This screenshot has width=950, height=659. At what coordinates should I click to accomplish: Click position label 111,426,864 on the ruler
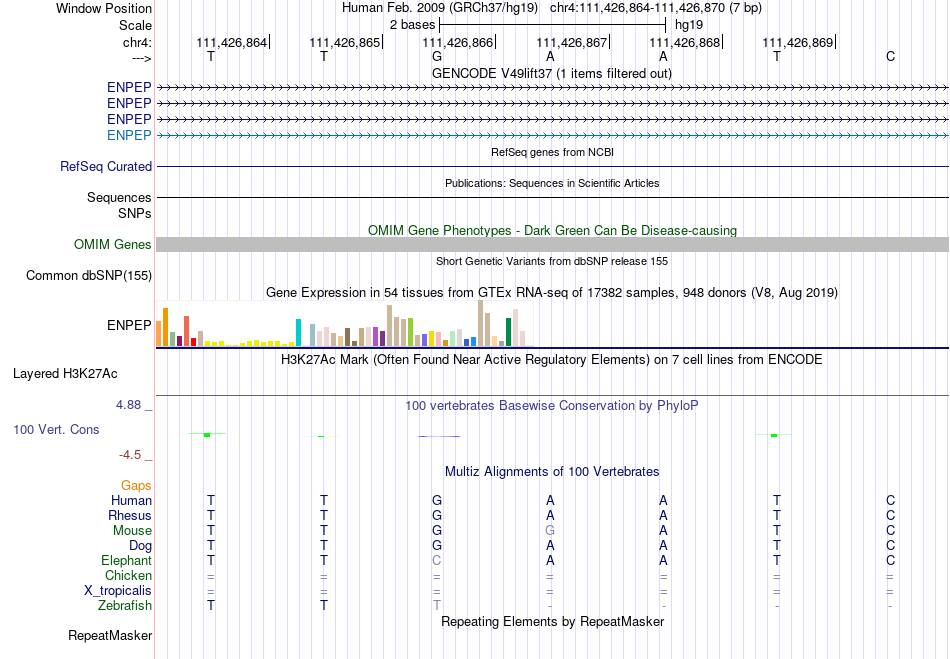[x=231, y=42]
